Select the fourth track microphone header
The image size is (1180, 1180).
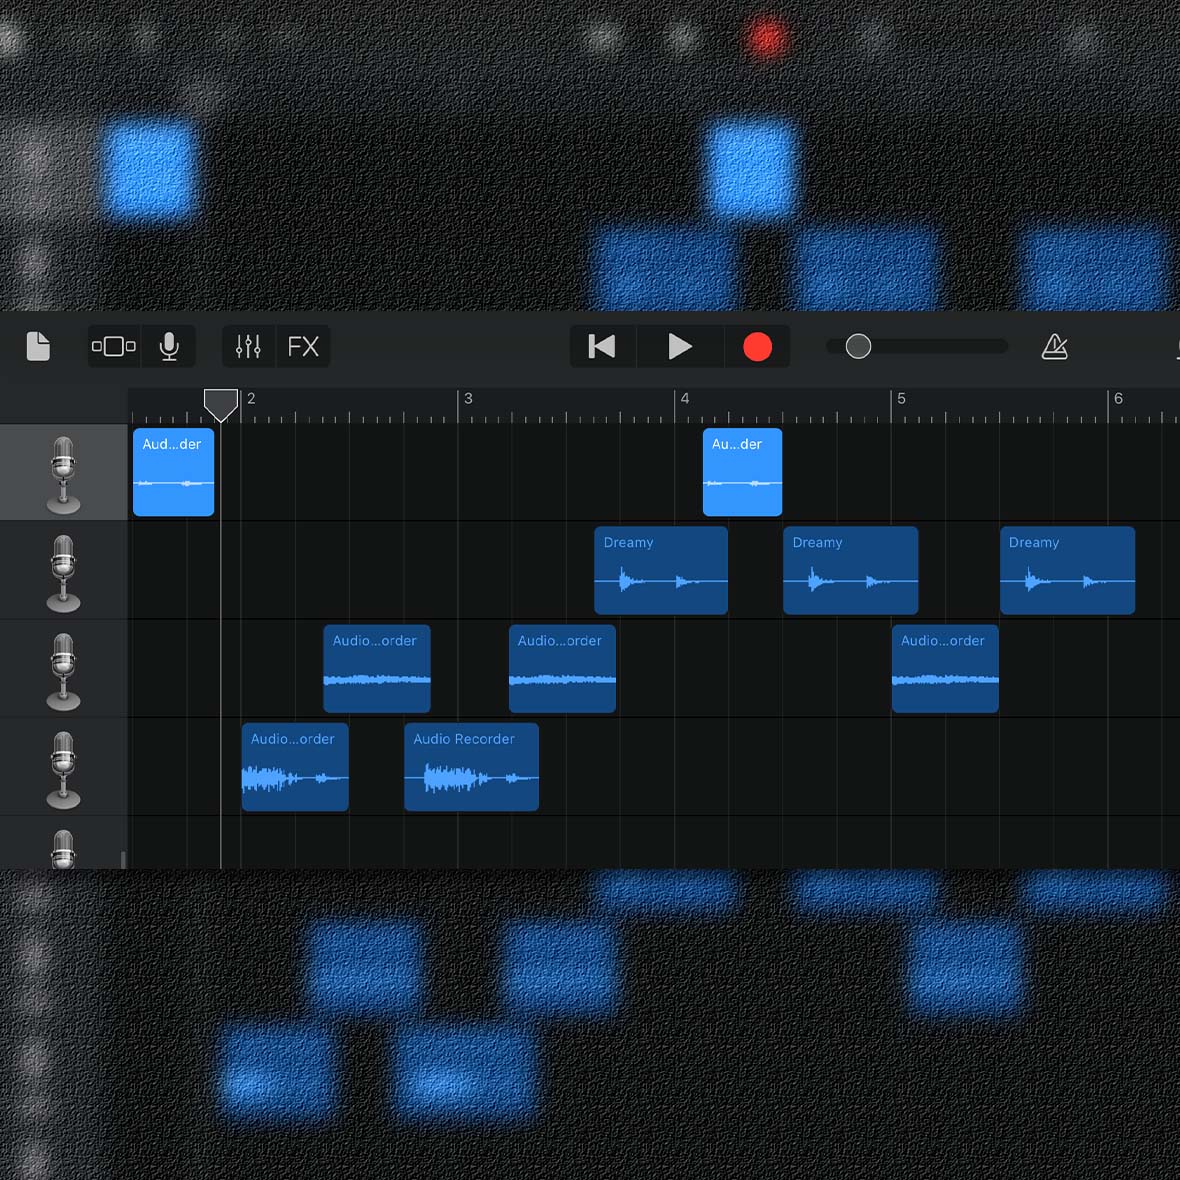(63, 768)
